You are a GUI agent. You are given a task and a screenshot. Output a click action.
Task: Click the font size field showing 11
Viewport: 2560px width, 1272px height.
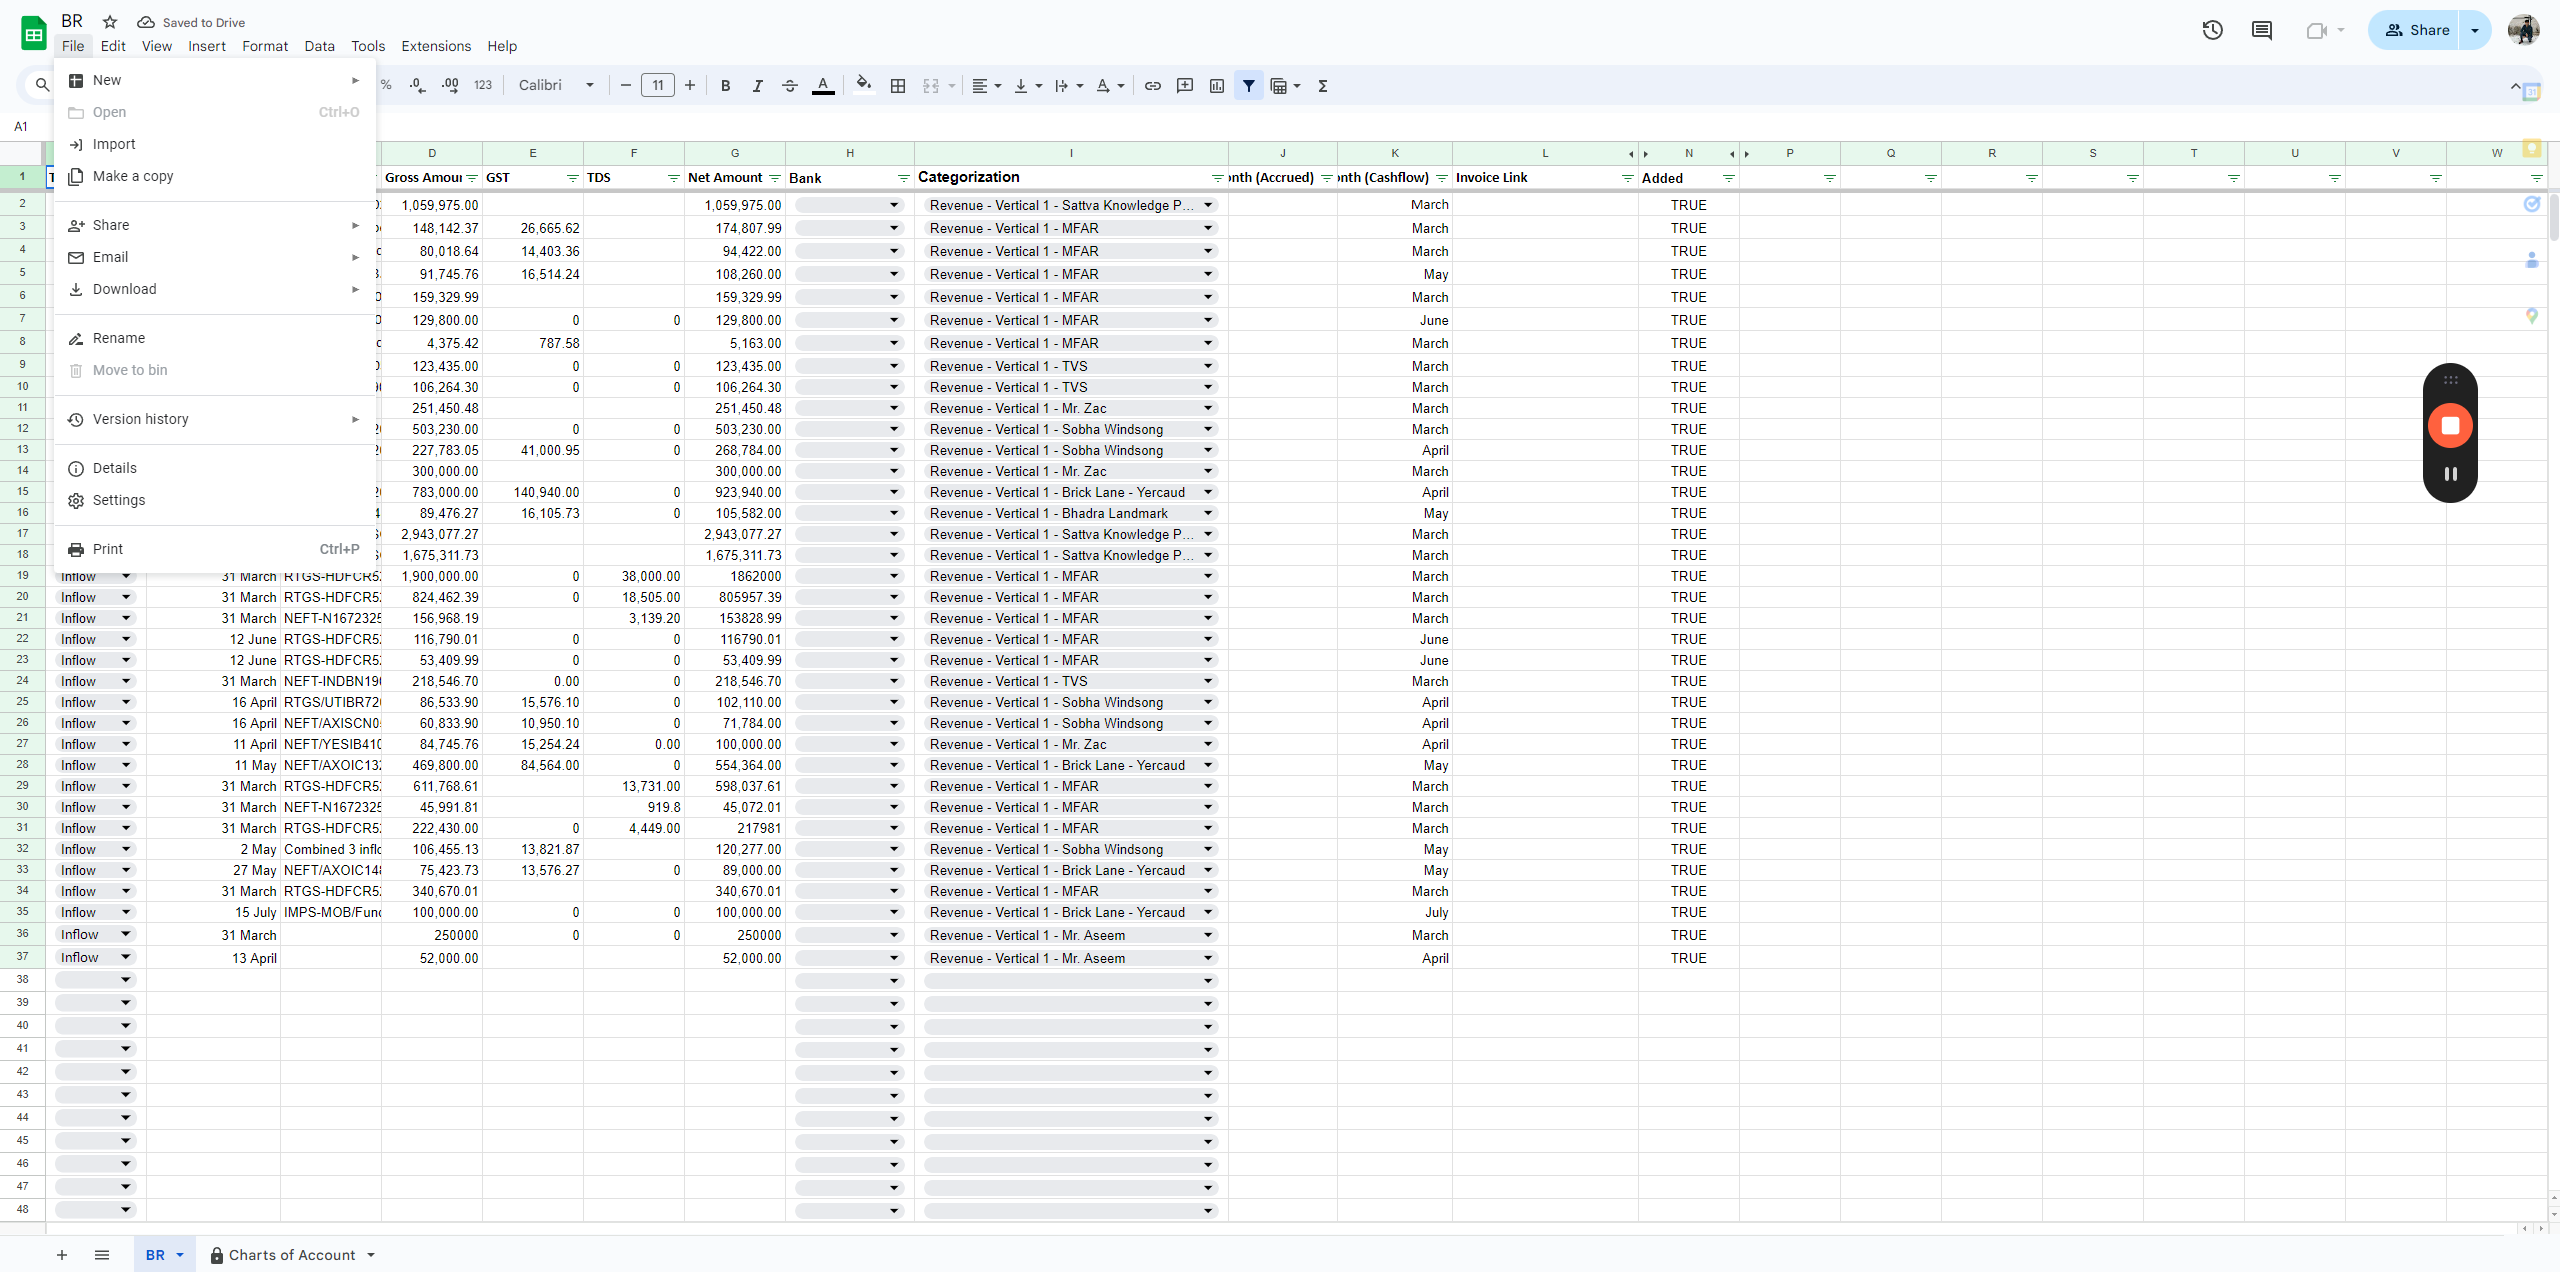click(x=658, y=86)
